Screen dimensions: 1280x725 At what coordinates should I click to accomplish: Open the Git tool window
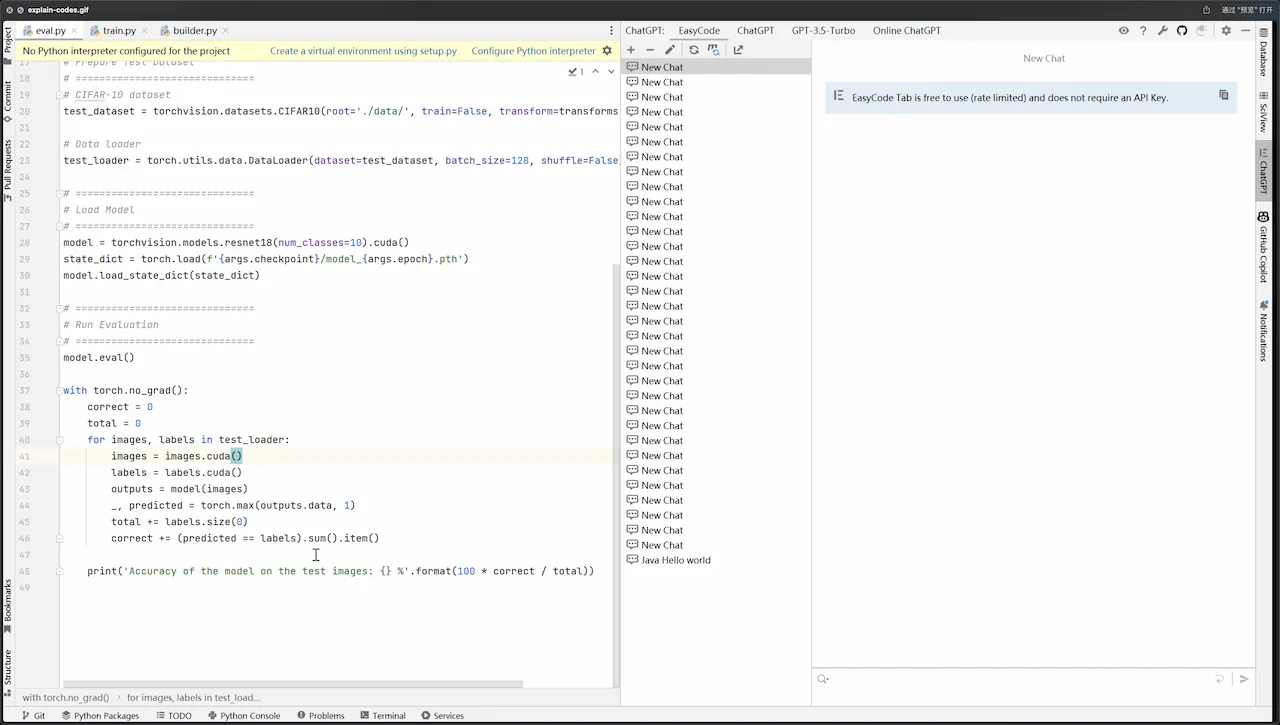click(33, 716)
